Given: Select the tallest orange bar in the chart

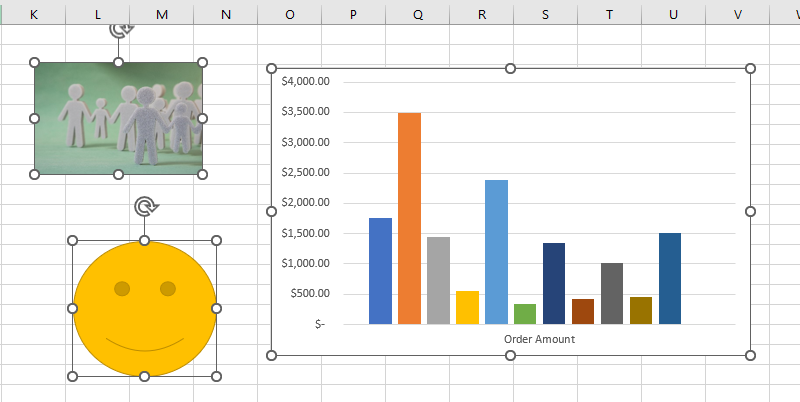Looking at the screenshot, I should tap(409, 218).
